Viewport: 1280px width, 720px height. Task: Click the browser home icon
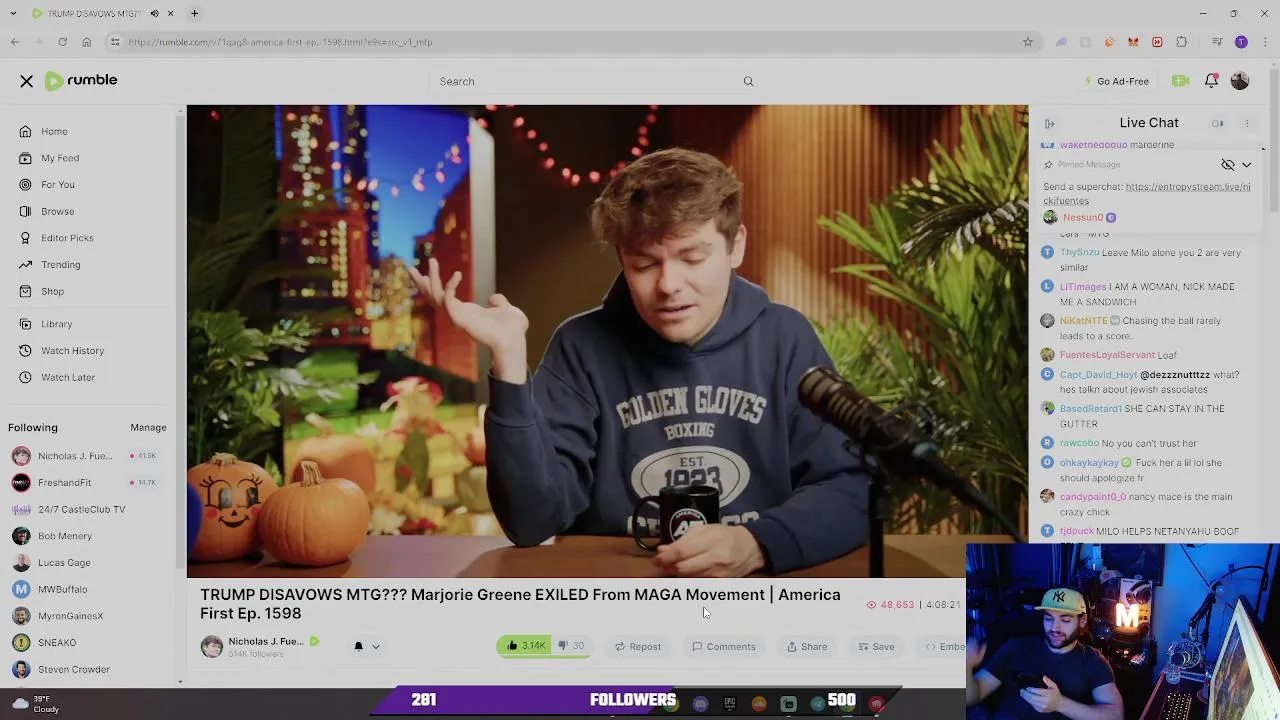click(x=86, y=42)
